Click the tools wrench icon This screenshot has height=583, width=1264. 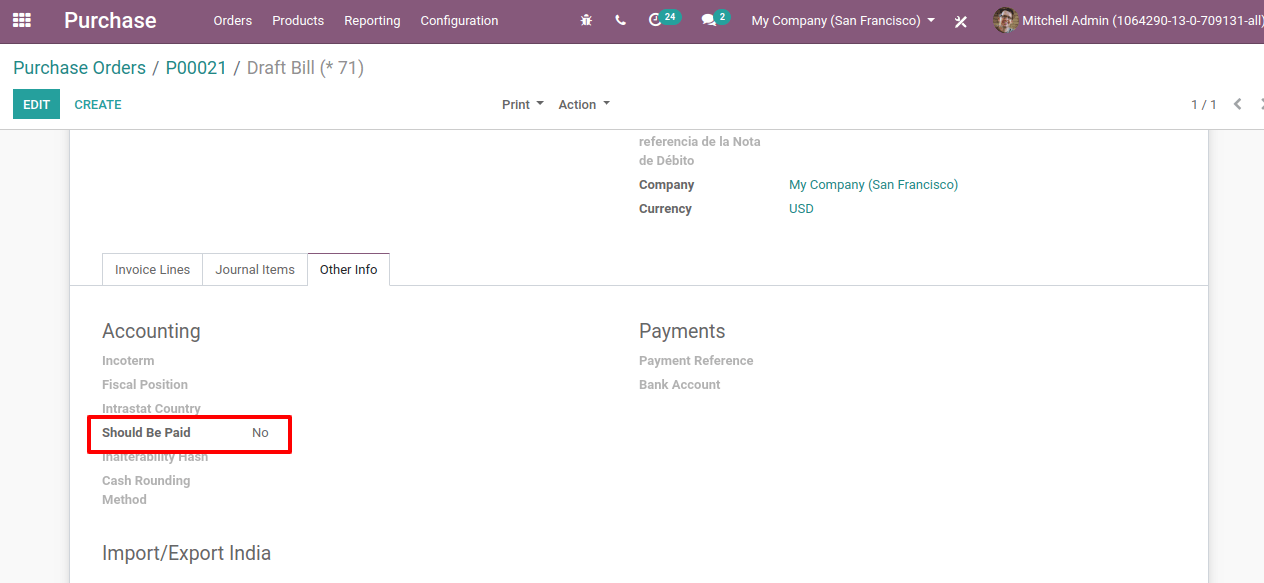coord(961,21)
